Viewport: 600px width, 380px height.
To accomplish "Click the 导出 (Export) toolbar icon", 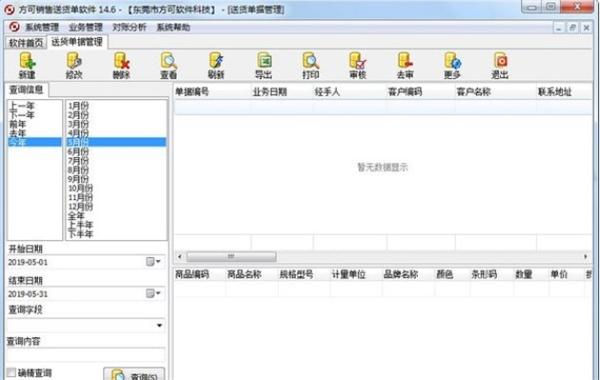I will coord(263,66).
